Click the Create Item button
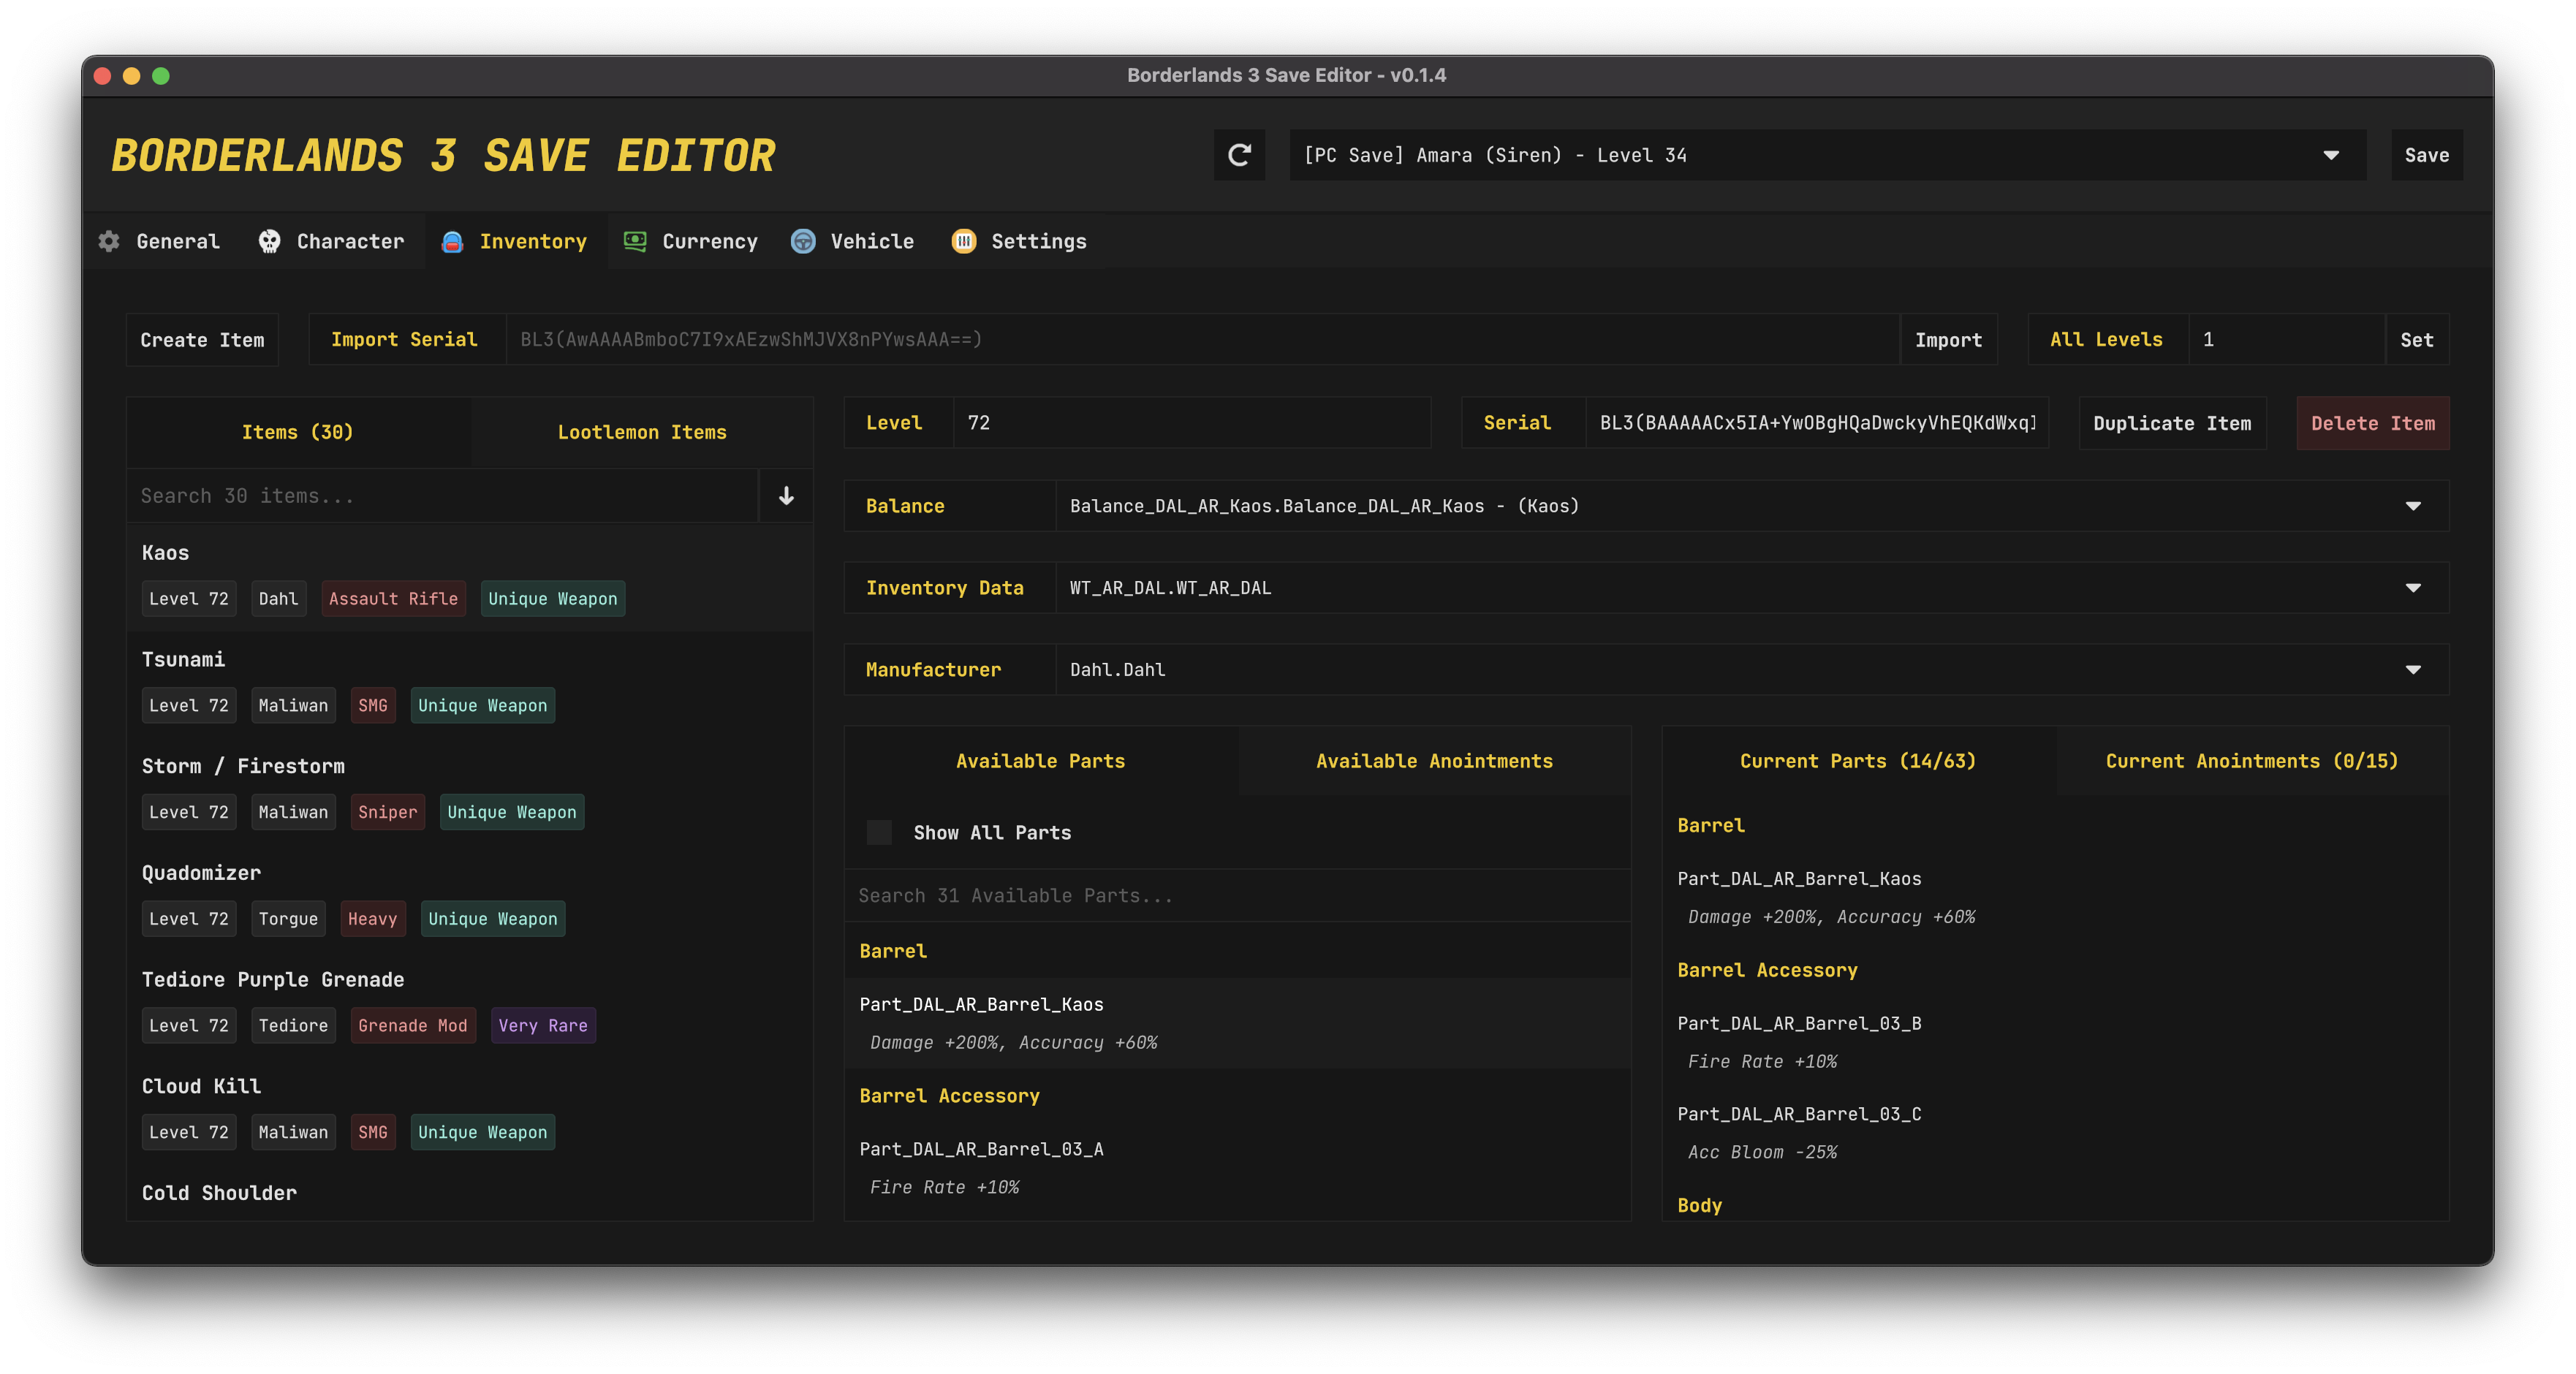The image size is (2576, 1374). (x=203, y=340)
